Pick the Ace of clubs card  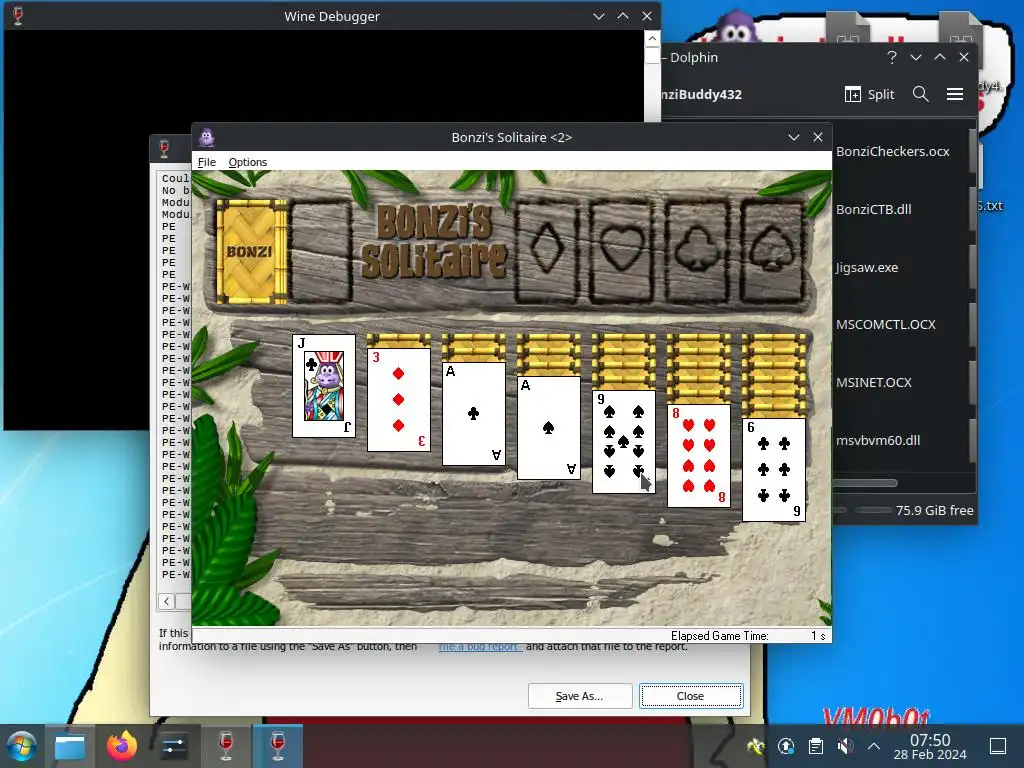tap(473, 414)
